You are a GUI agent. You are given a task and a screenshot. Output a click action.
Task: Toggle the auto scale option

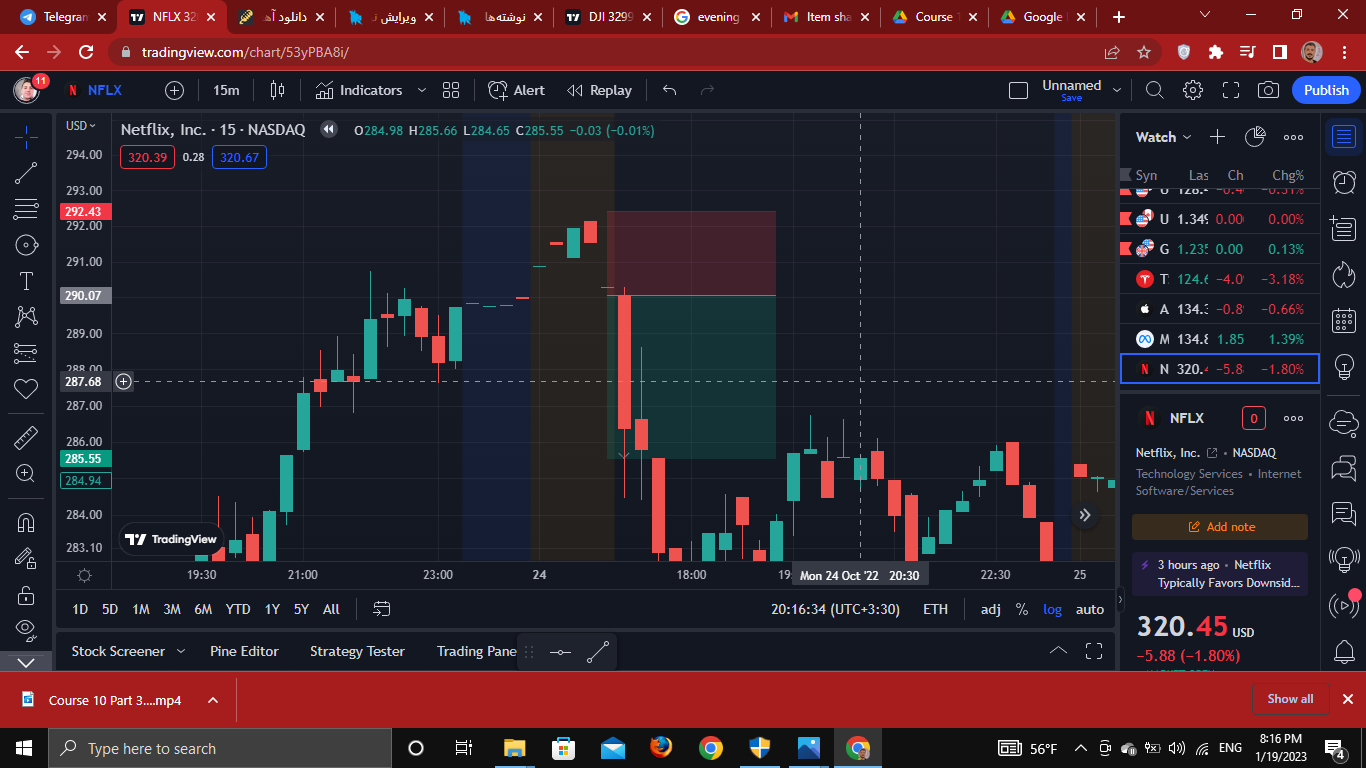click(x=1090, y=609)
